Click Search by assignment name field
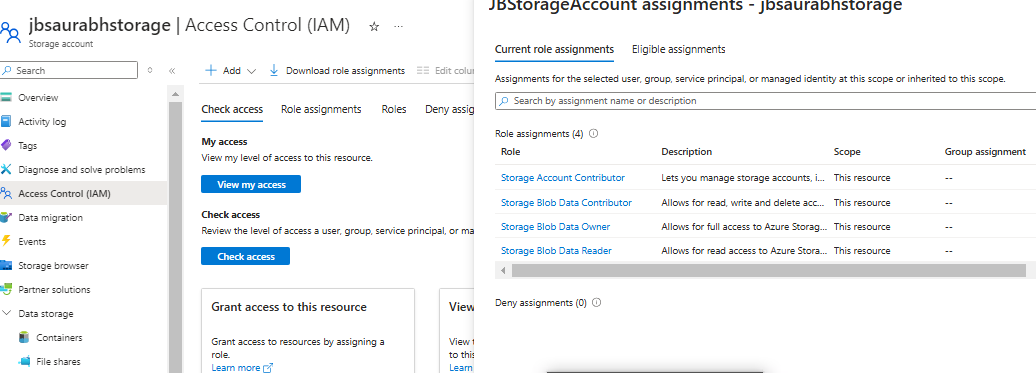This screenshot has height=373, width=1036. [x=766, y=101]
